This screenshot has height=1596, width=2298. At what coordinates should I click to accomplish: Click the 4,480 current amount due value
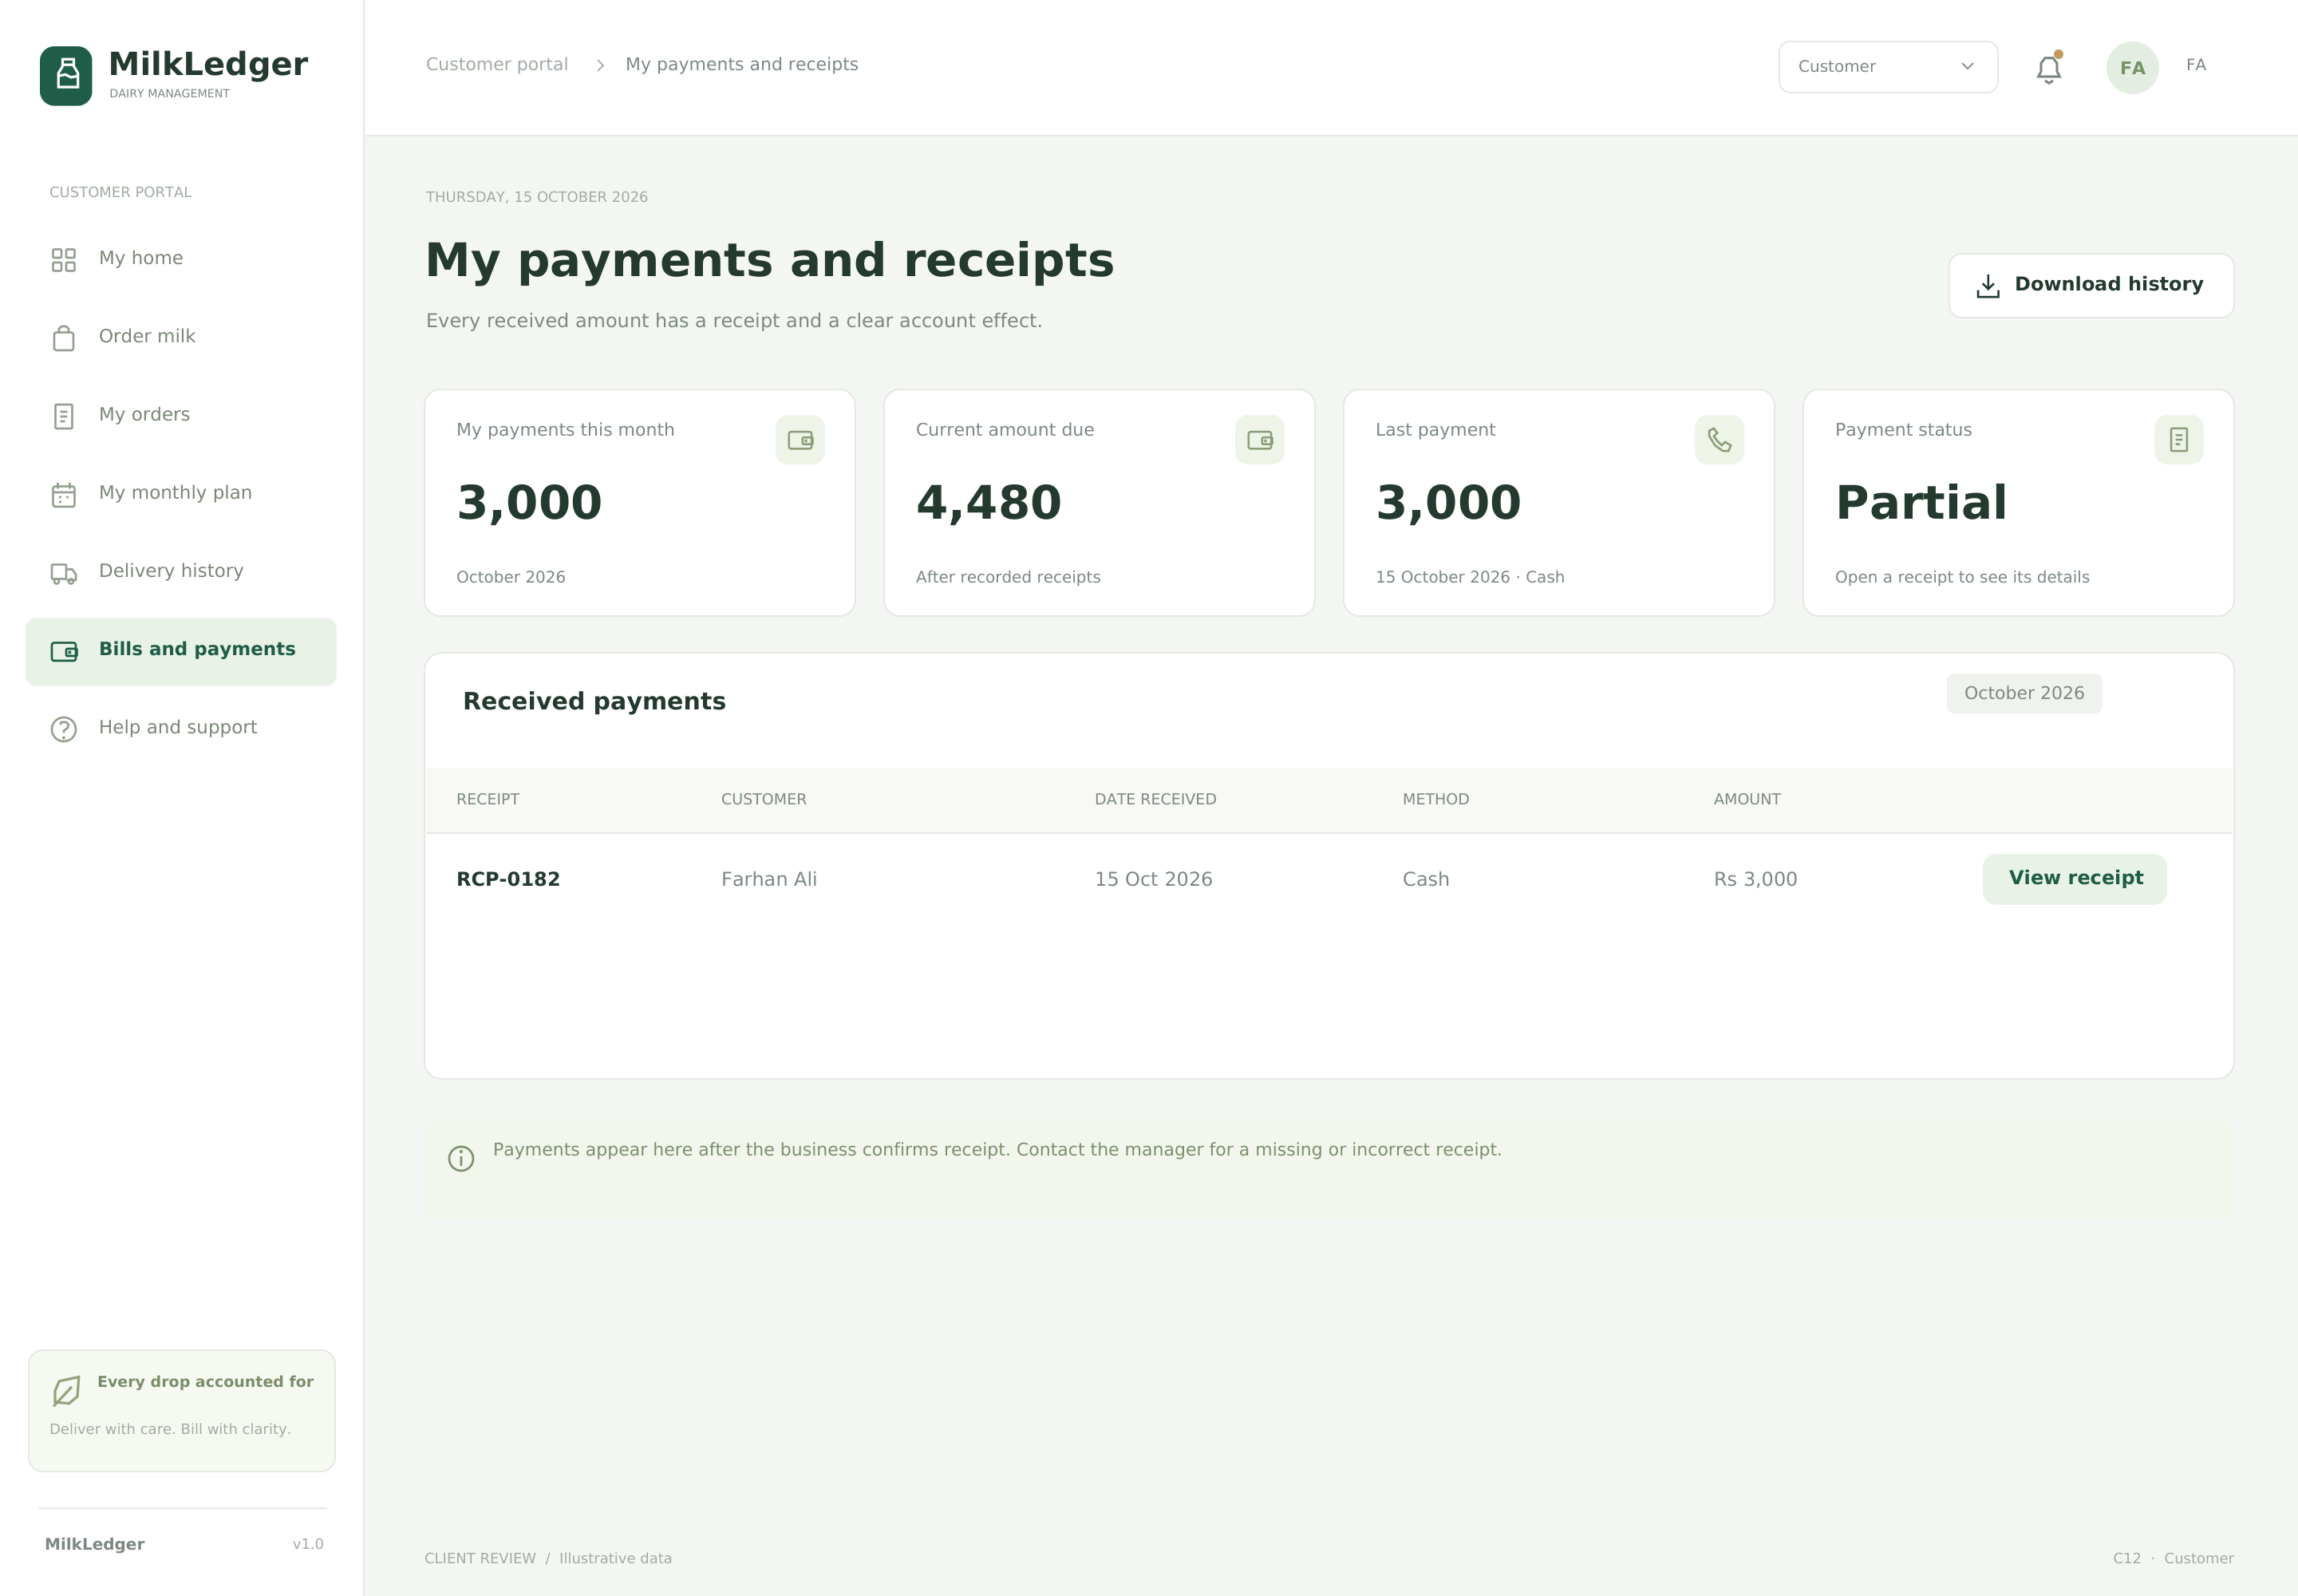[x=989, y=503]
